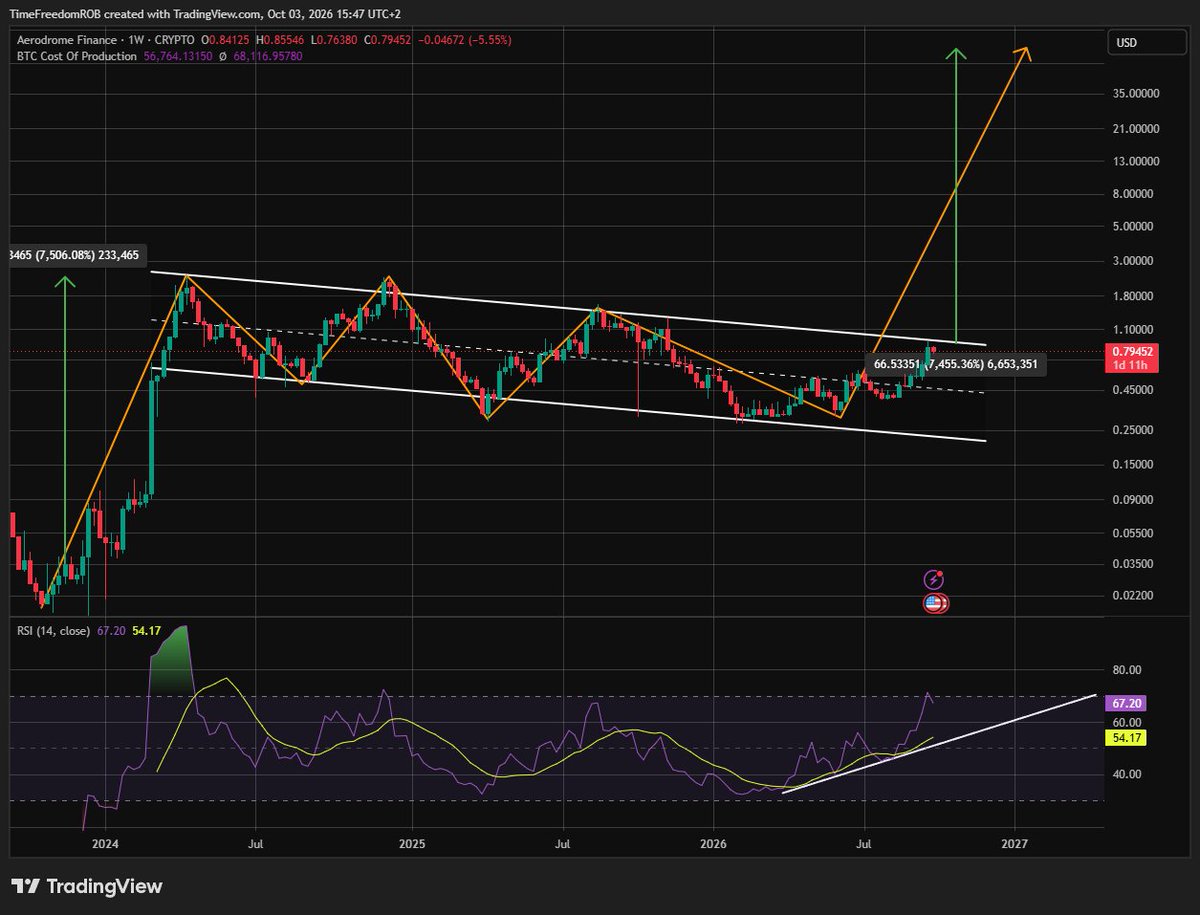Click the RSI (14, close) indicator legend
This screenshot has height=915, width=1200.
[x=54, y=631]
